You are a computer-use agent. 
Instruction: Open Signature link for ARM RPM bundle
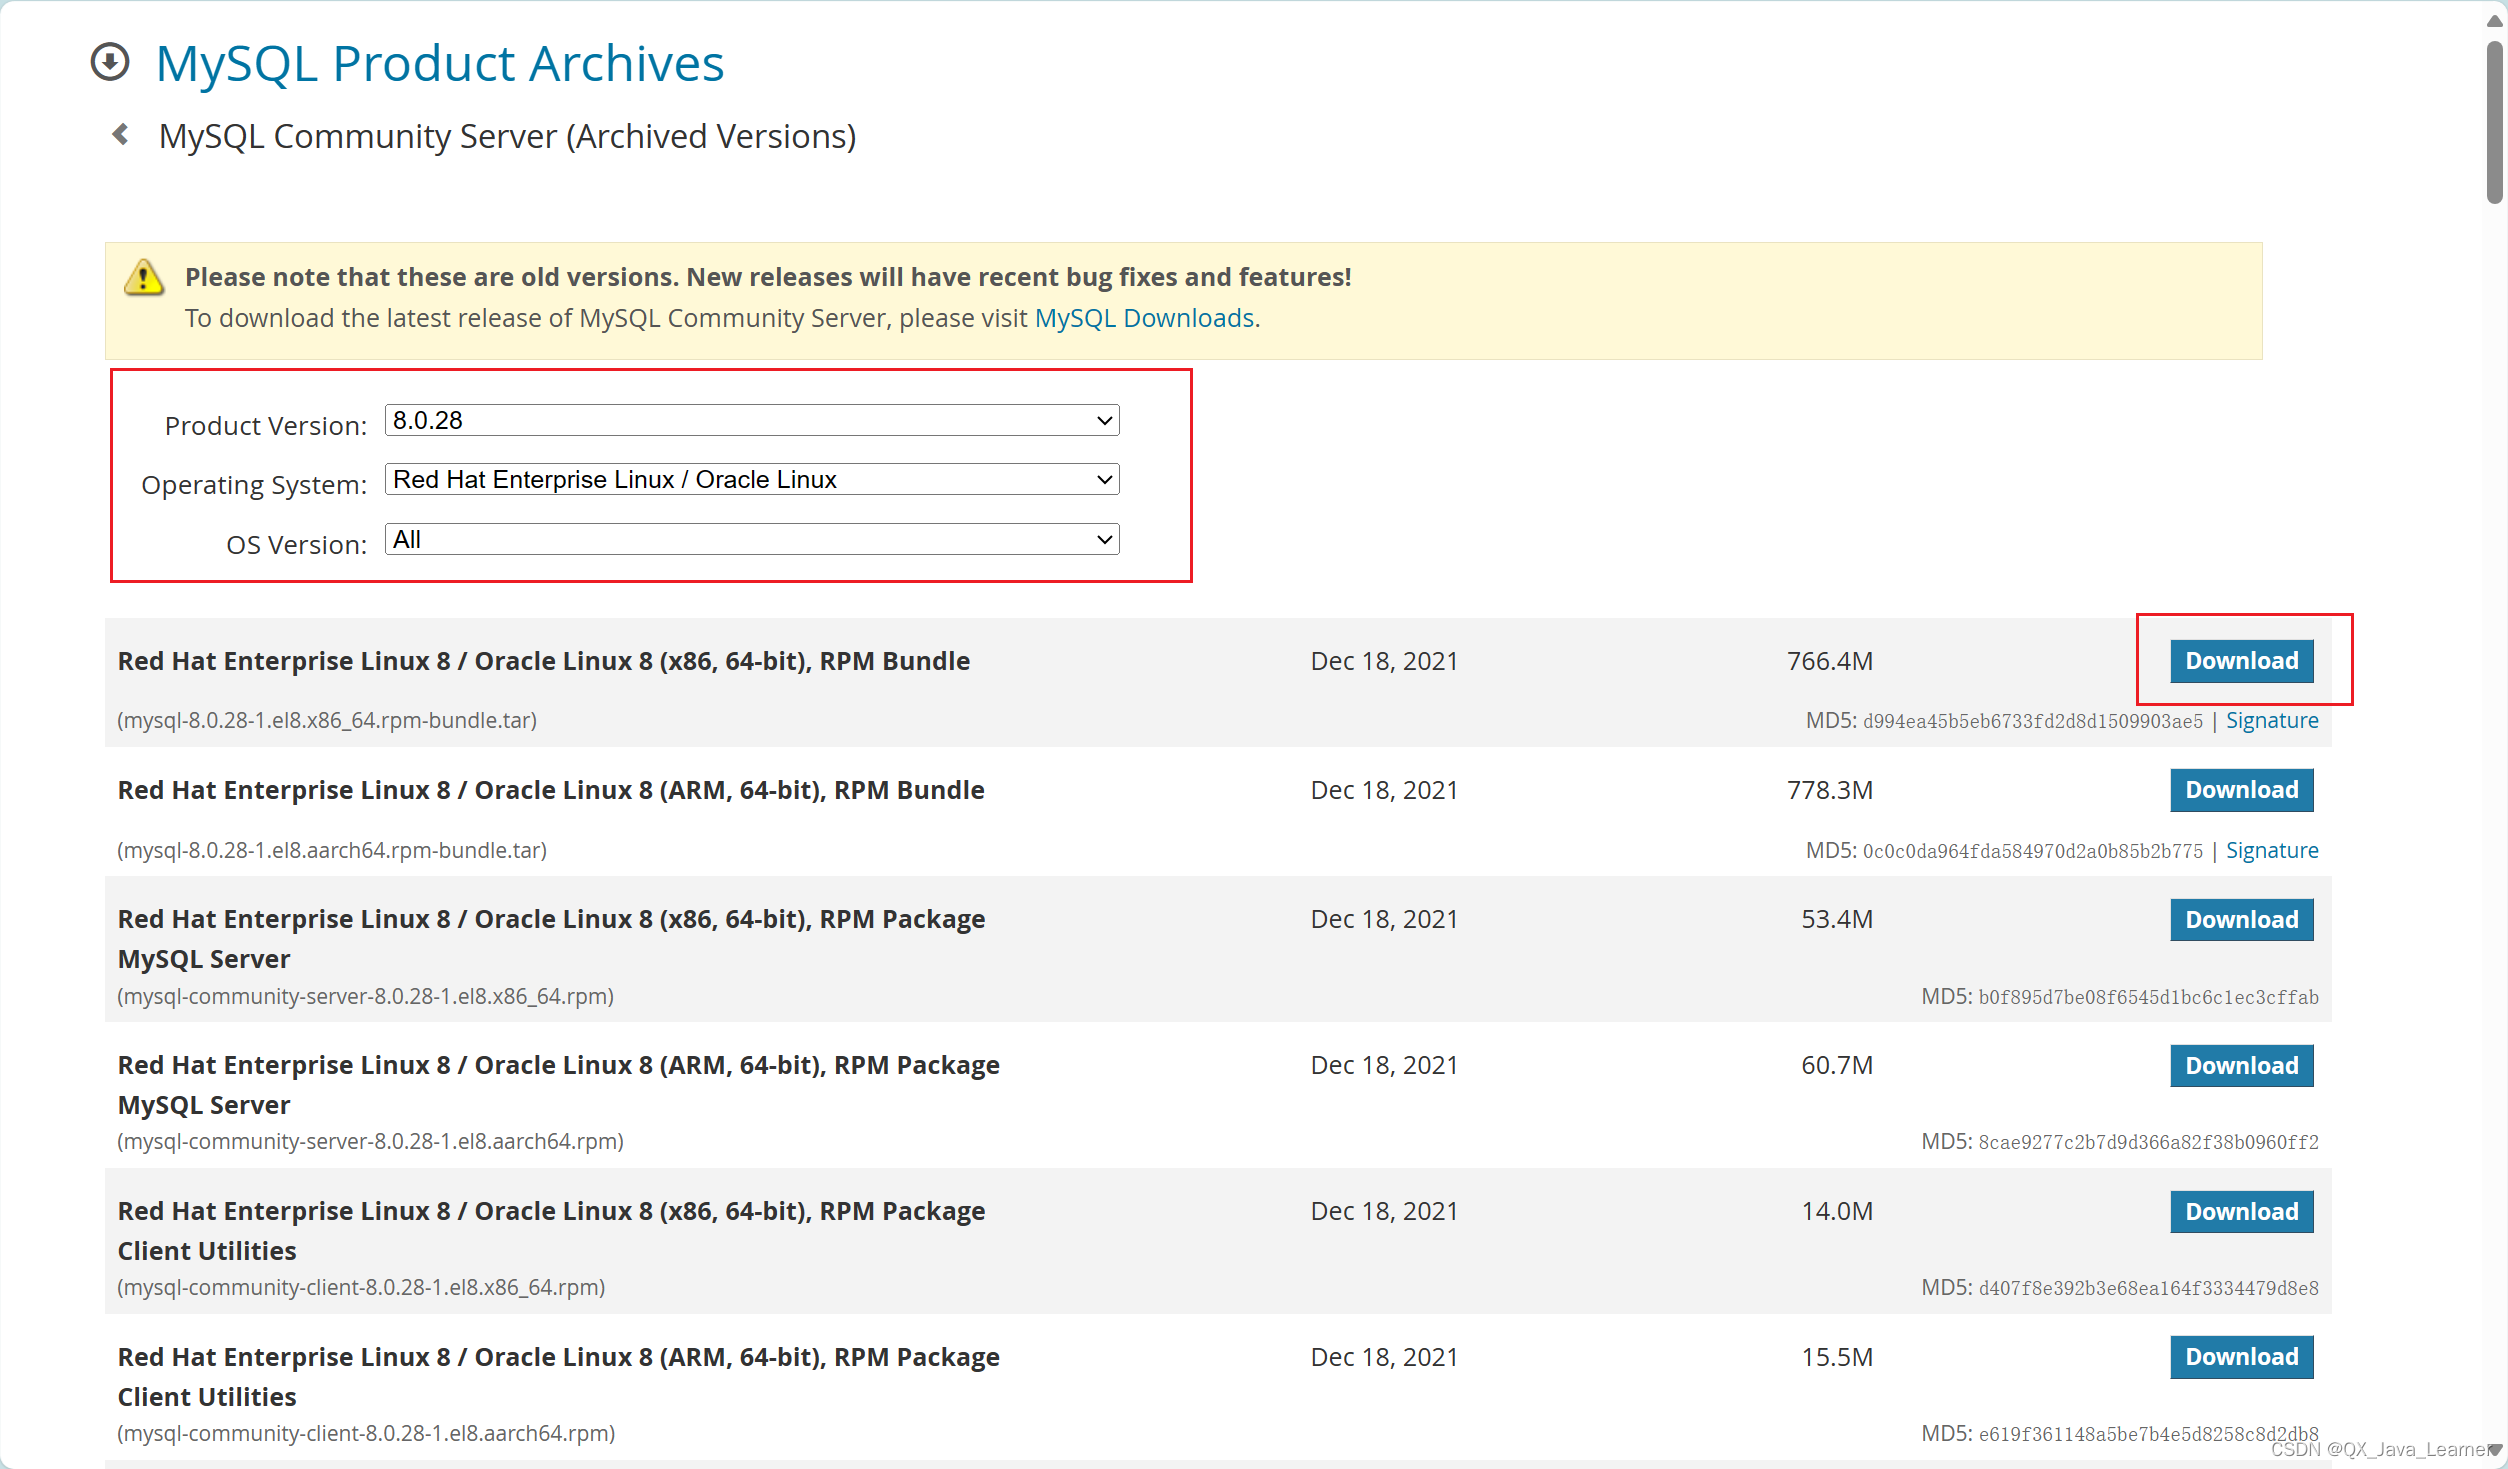(2272, 850)
